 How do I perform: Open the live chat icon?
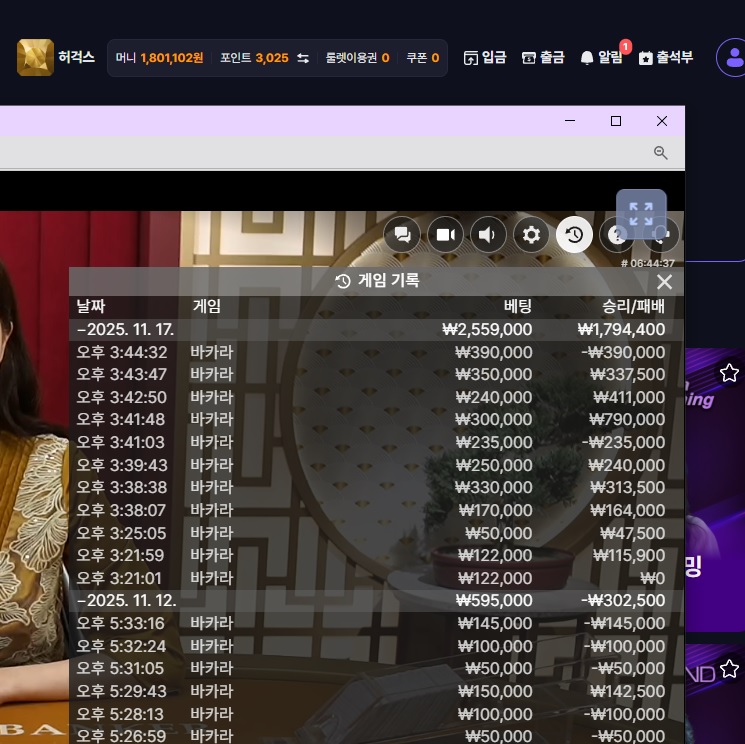click(x=402, y=235)
